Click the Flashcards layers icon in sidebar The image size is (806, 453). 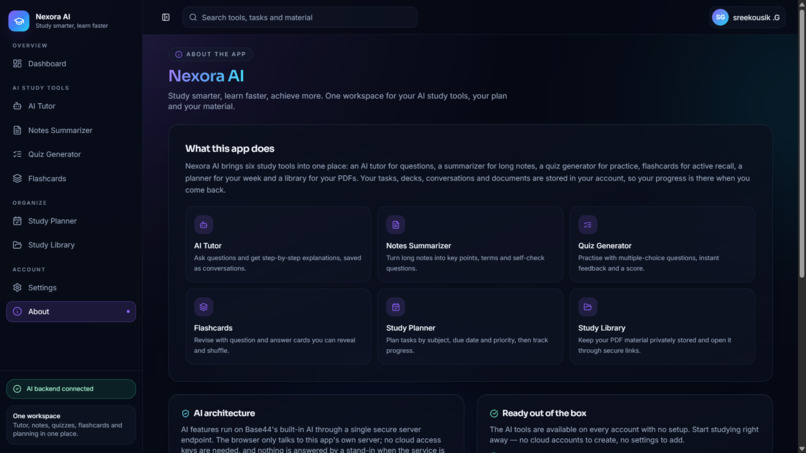pyautogui.click(x=17, y=178)
